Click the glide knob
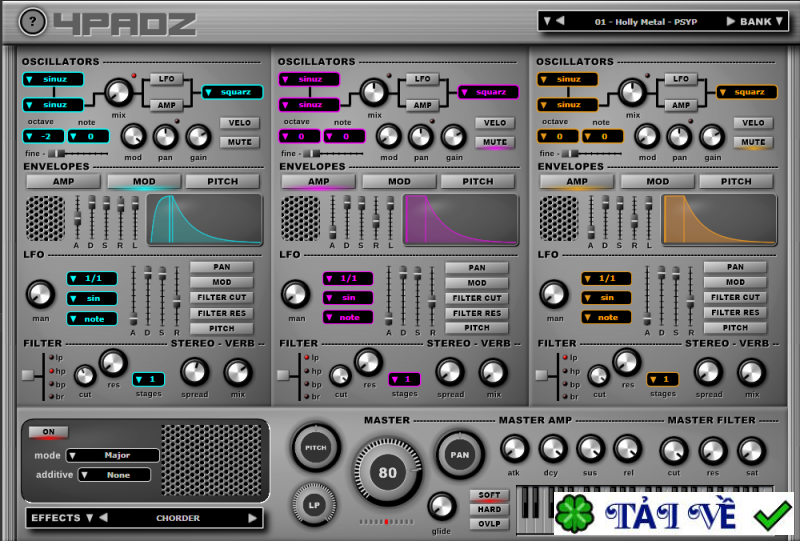Image resolution: width=800 pixels, height=541 pixels. click(x=442, y=506)
